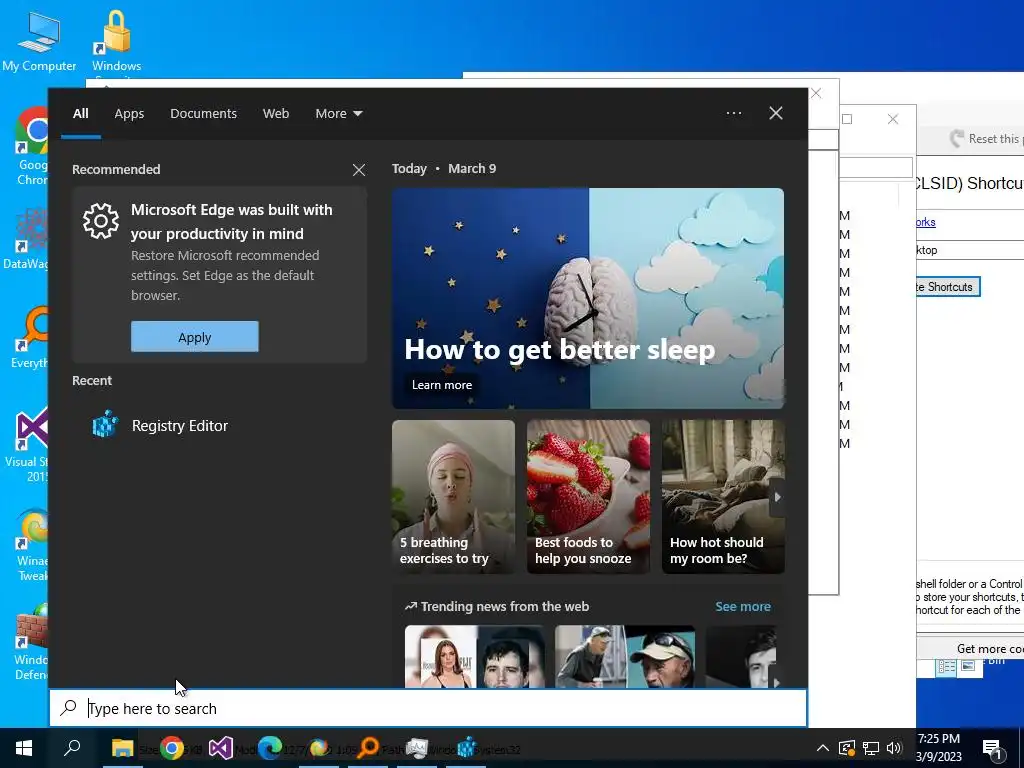The width and height of the screenshot is (1024, 768).
Task: Close the search panel with X
Action: (x=776, y=113)
